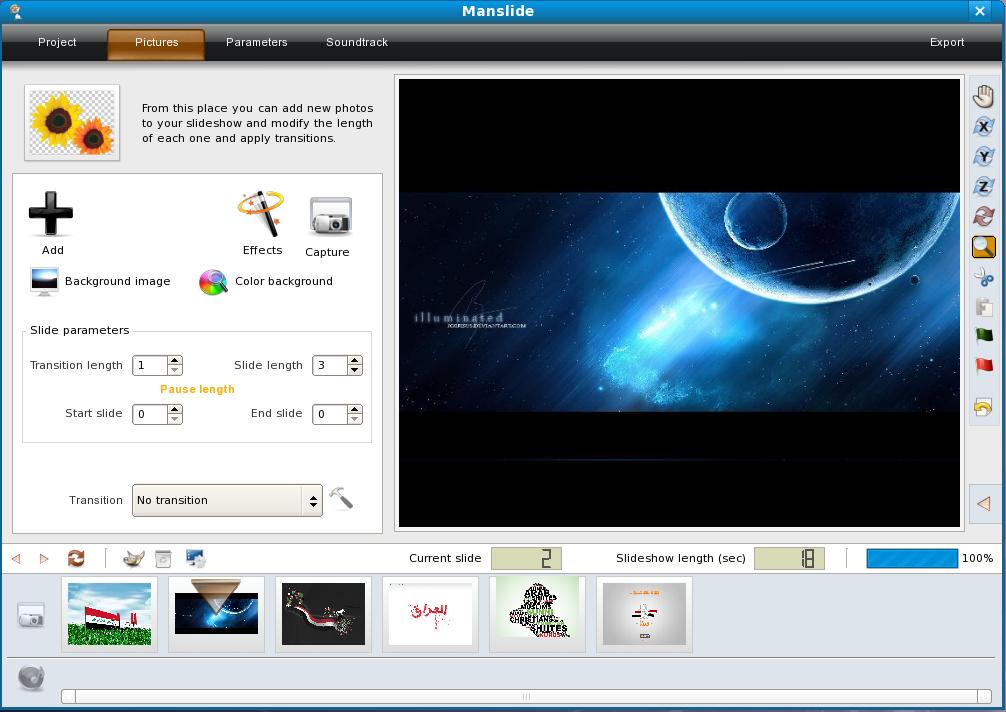Increase the Slide length value
1006x712 pixels.
point(355,360)
